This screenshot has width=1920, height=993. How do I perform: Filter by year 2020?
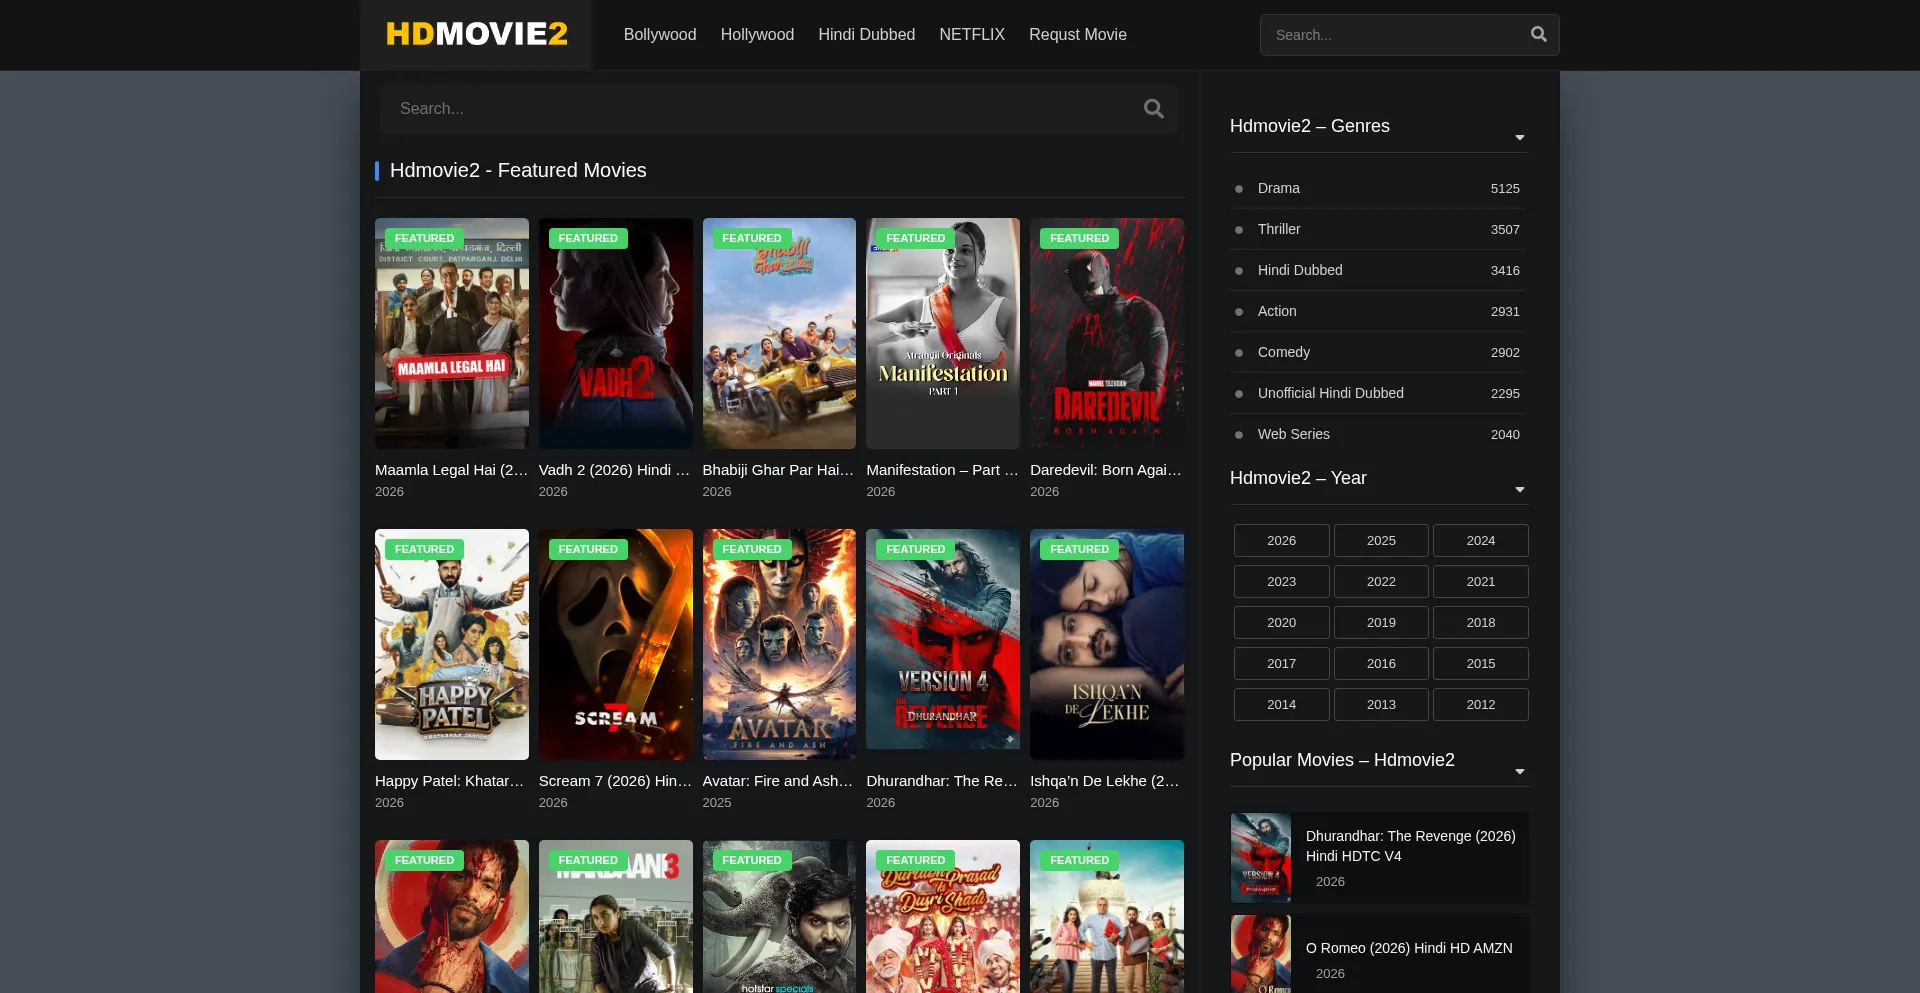tap(1282, 622)
